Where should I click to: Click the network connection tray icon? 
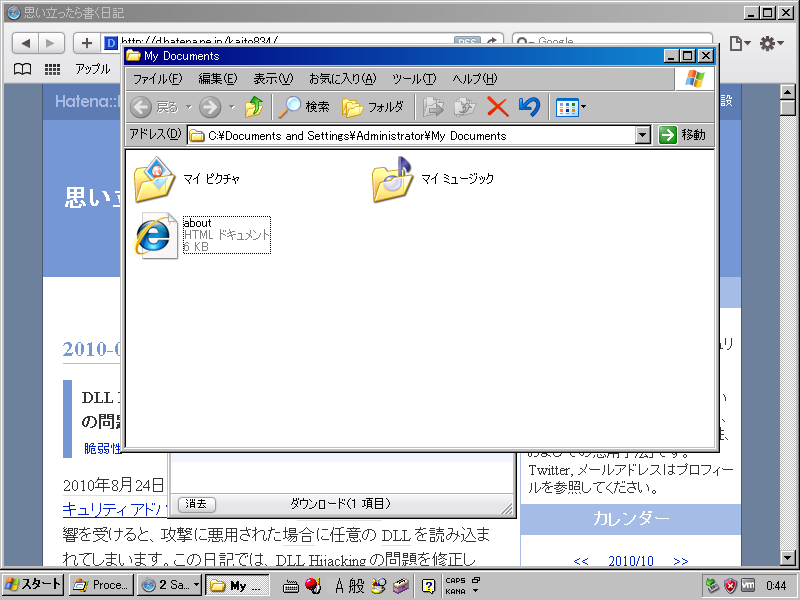(x=712, y=586)
